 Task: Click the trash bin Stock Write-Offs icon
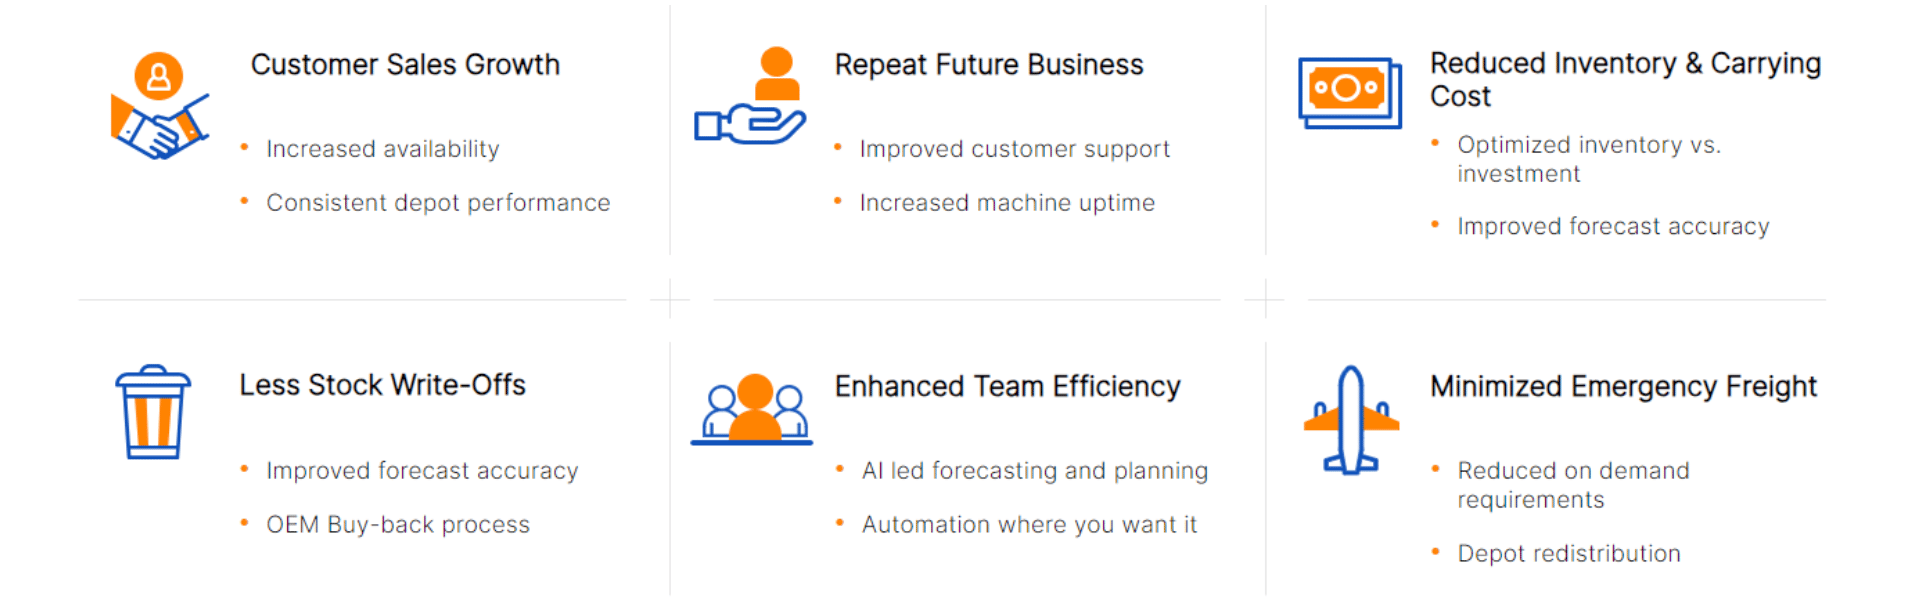(x=153, y=413)
